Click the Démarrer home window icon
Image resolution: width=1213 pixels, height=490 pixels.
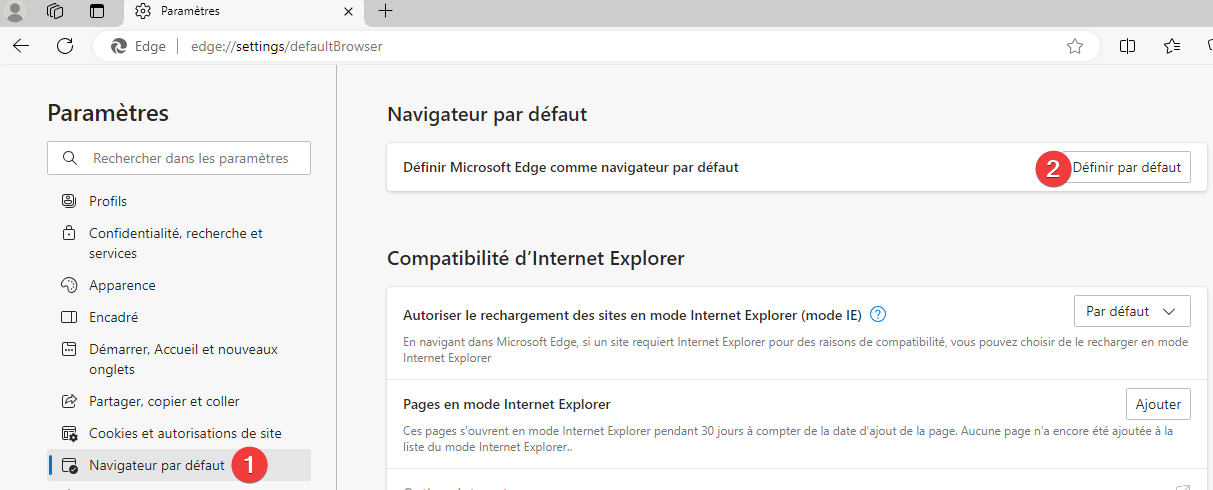click(69, 349)
